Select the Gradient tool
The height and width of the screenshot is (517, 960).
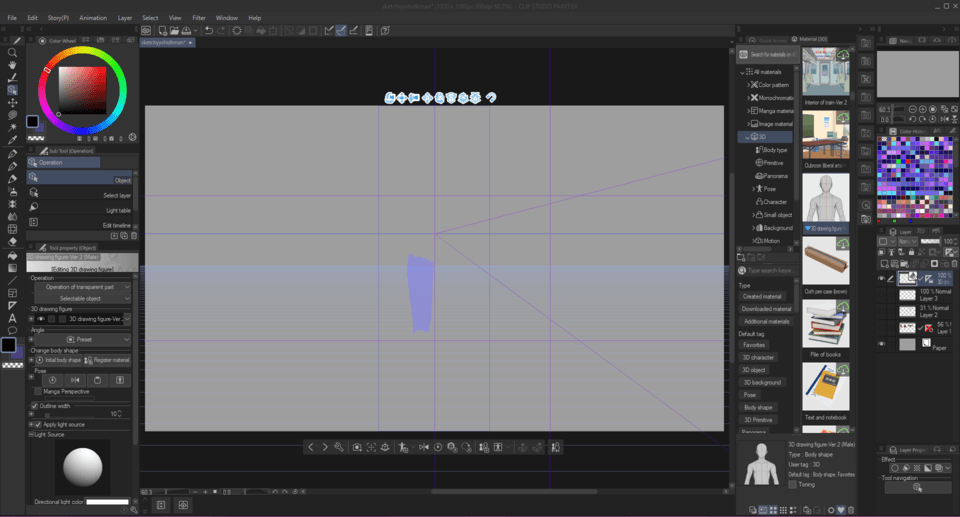pyautogui.click(x=12, y=268)
